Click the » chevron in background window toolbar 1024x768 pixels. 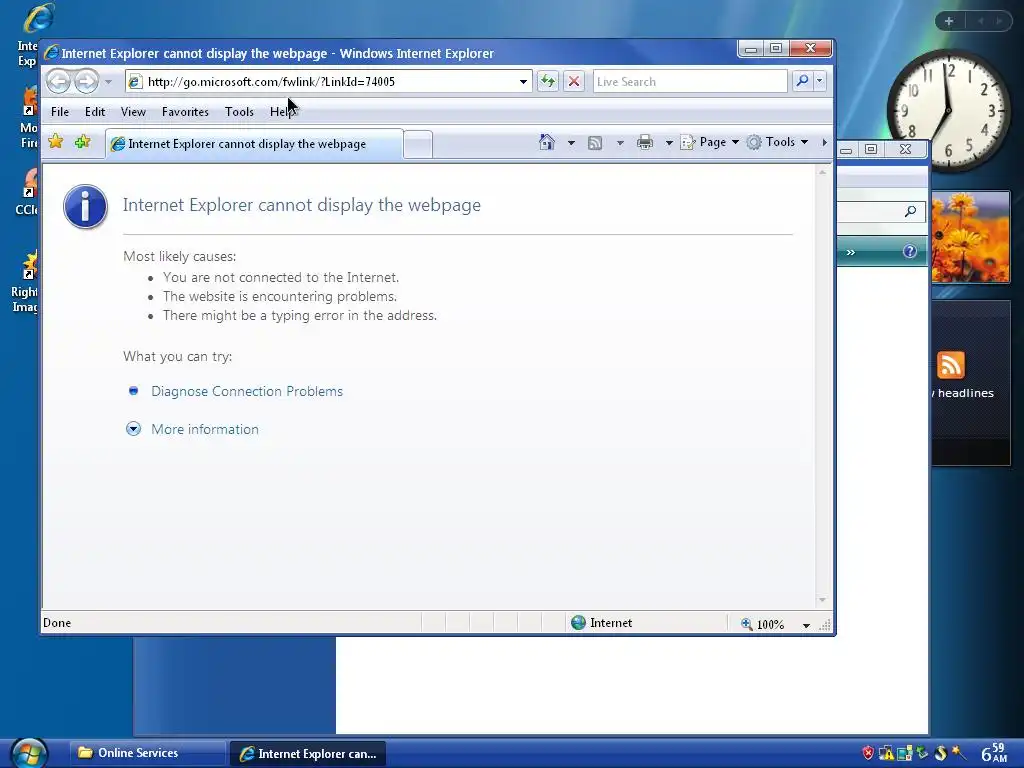(x=850, y=252)
